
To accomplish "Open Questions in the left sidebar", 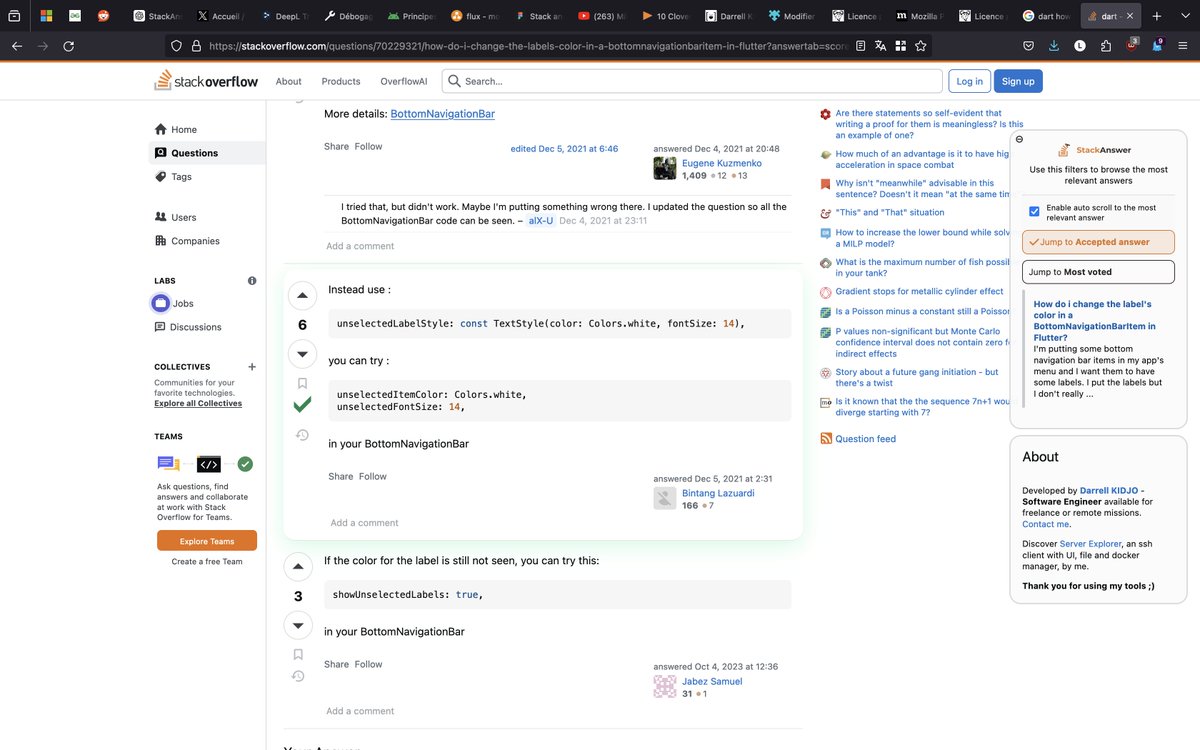I will (207, 153).
